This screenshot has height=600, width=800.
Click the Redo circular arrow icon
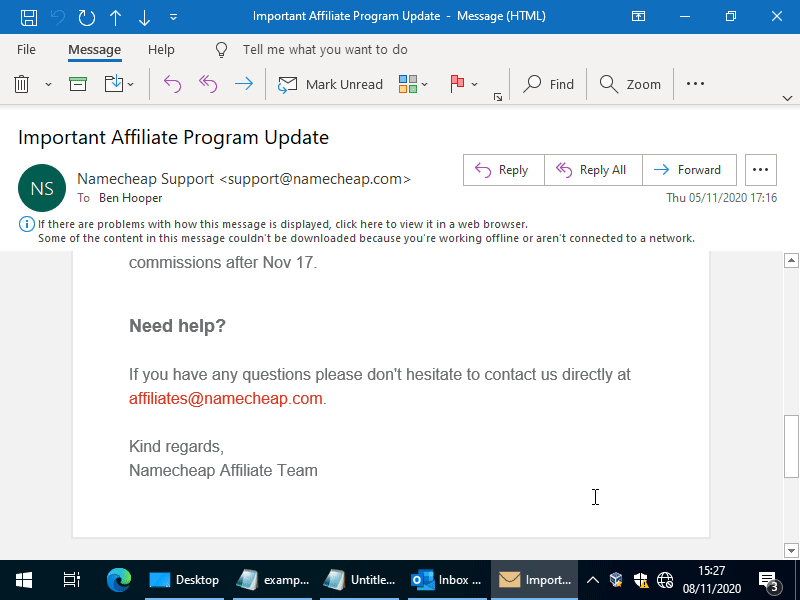tap(86, 17)
